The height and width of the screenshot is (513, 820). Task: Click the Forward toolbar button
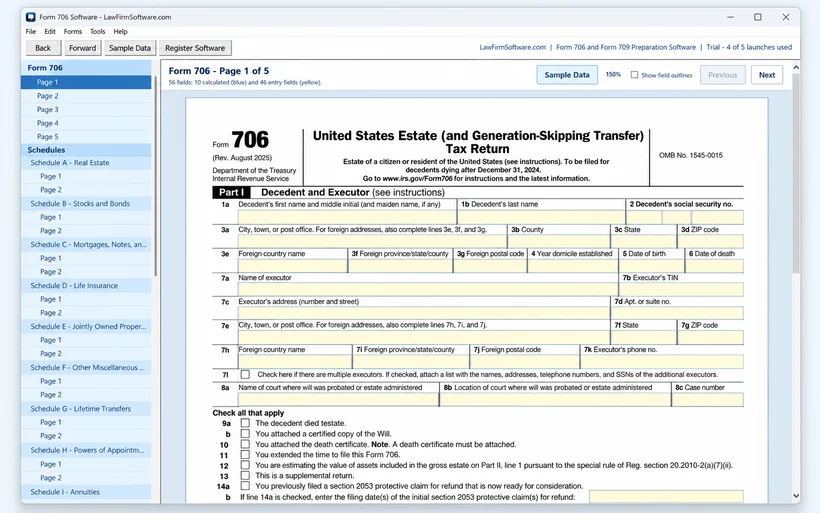point(83,48)
